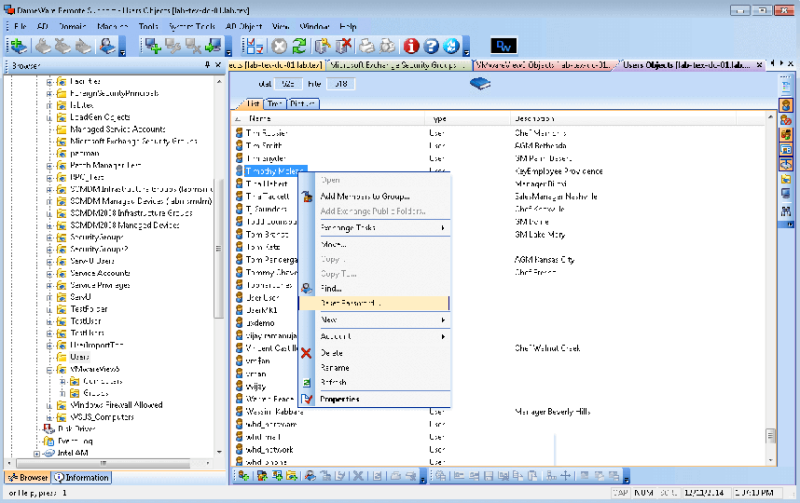Select the Users folder in browser tree
The width and height of the screenshot is (800, 503).
click(x=80, y=357)
